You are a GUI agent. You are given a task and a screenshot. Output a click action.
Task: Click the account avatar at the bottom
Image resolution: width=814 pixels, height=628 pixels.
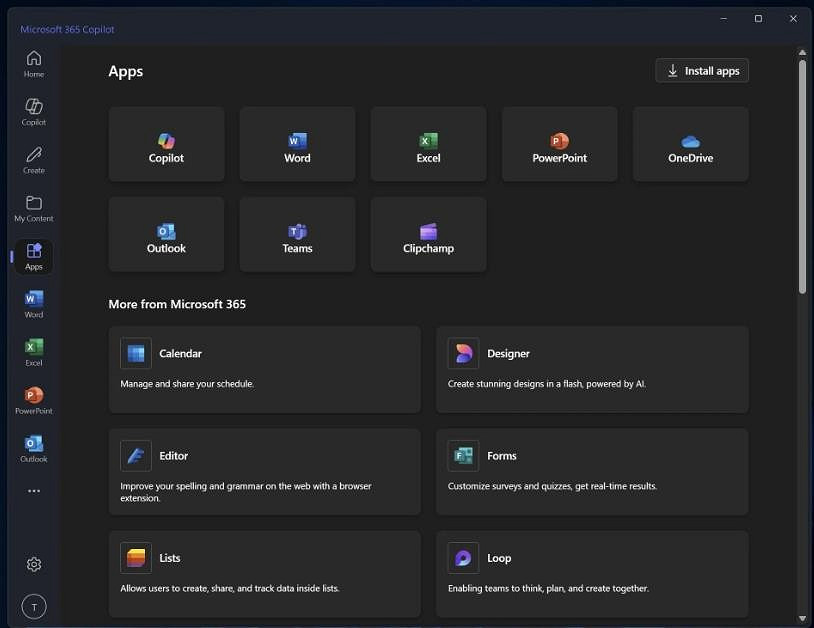click(x=33, y=606)
